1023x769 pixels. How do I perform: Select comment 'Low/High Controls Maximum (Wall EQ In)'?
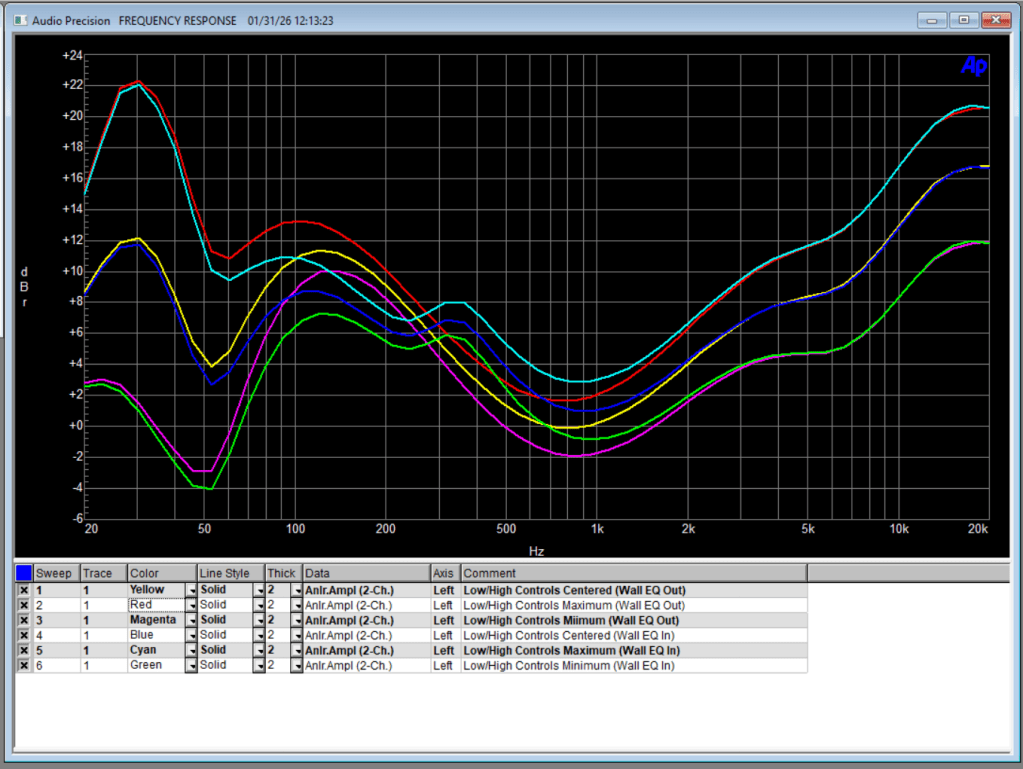[x=572, y=650]
